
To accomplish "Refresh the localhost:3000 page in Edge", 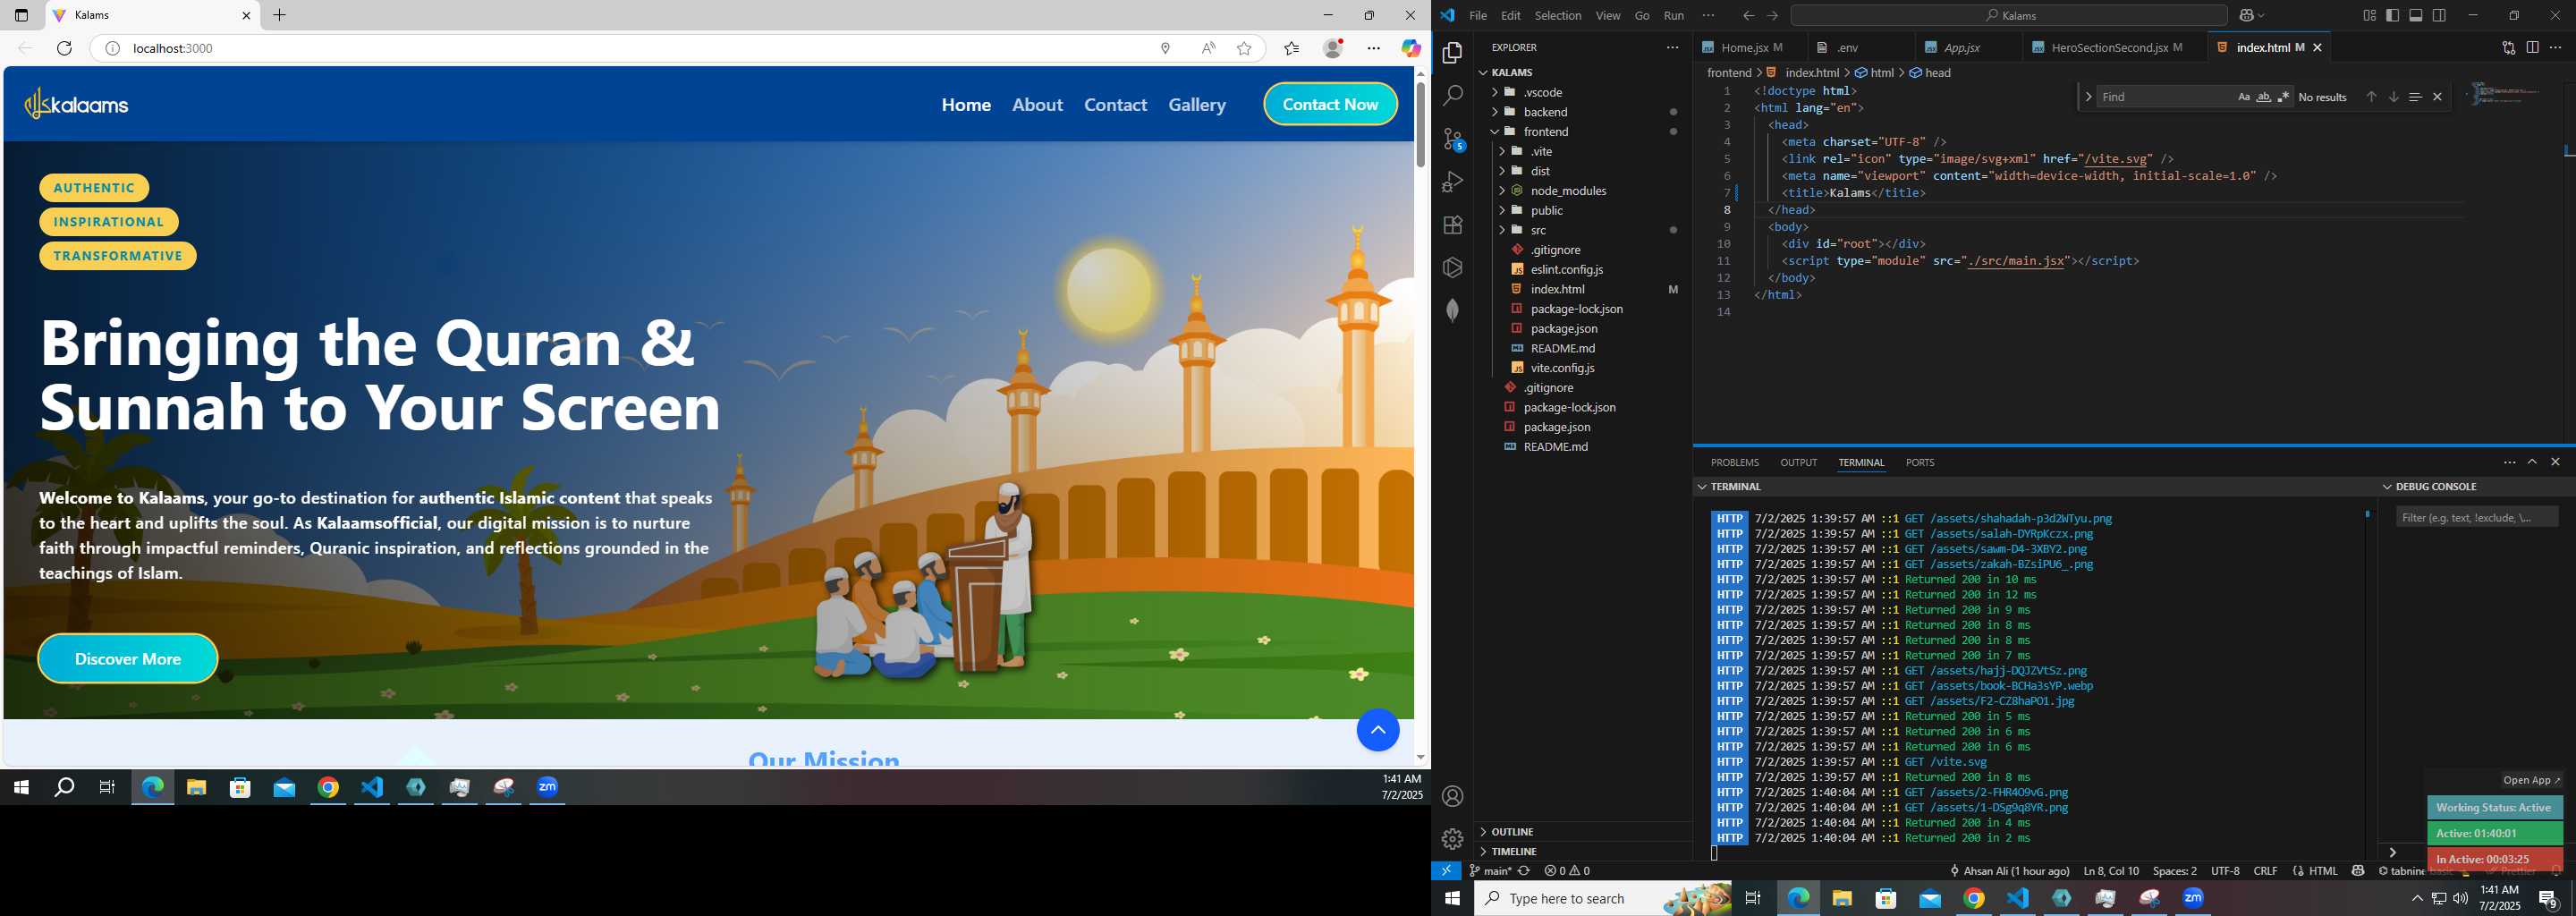I will [65, 48].
